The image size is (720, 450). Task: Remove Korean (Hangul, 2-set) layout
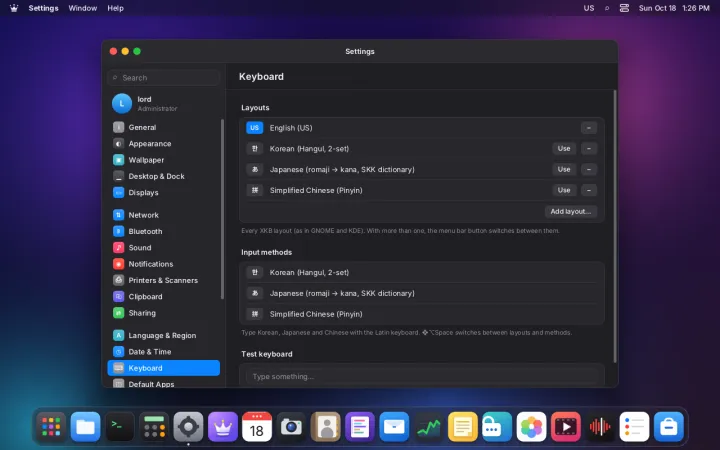point(589,148)
